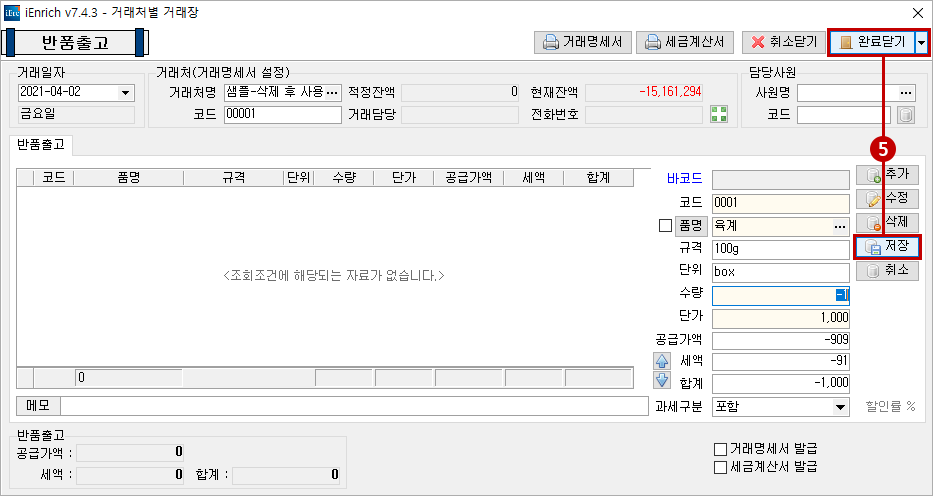
Task: Click the 공급가액 column header
Action: coord(468,178)
